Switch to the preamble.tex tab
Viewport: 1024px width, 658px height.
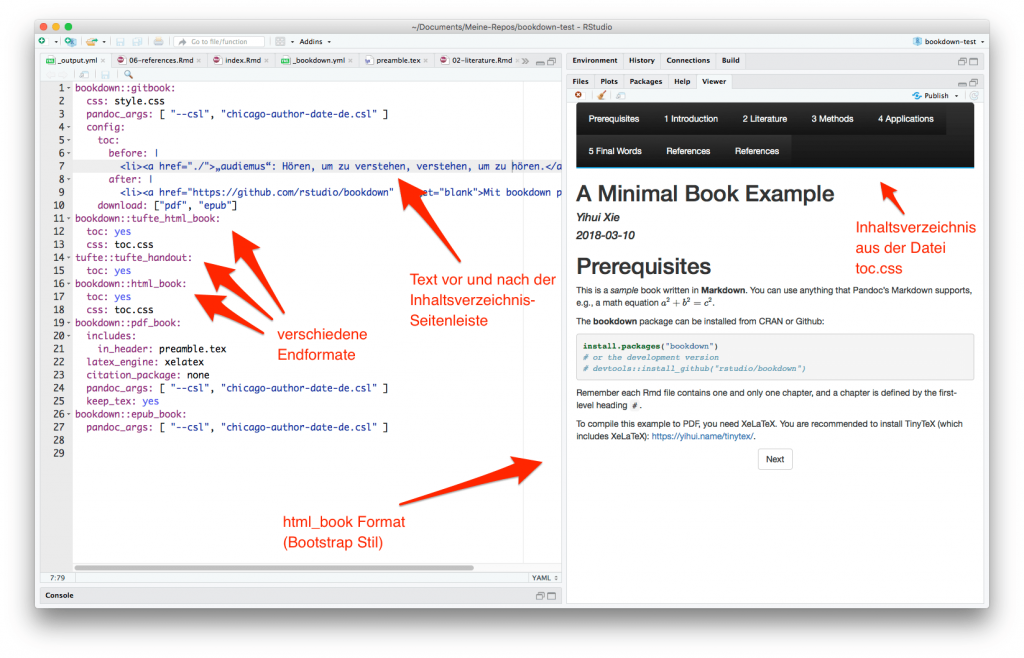(398, 61)
